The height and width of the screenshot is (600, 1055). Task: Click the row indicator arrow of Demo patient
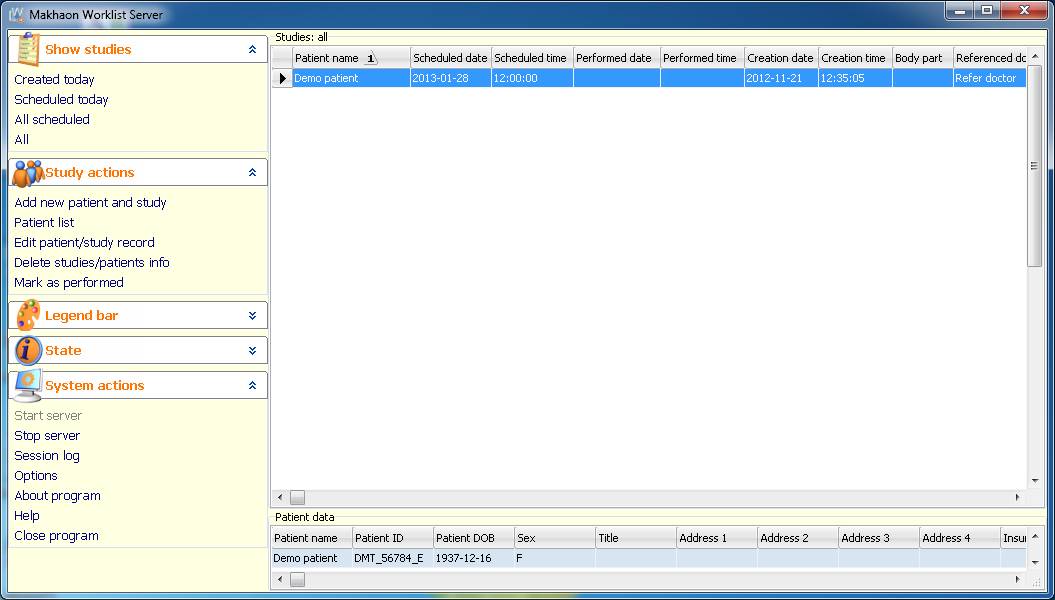[x=283, y=78]
